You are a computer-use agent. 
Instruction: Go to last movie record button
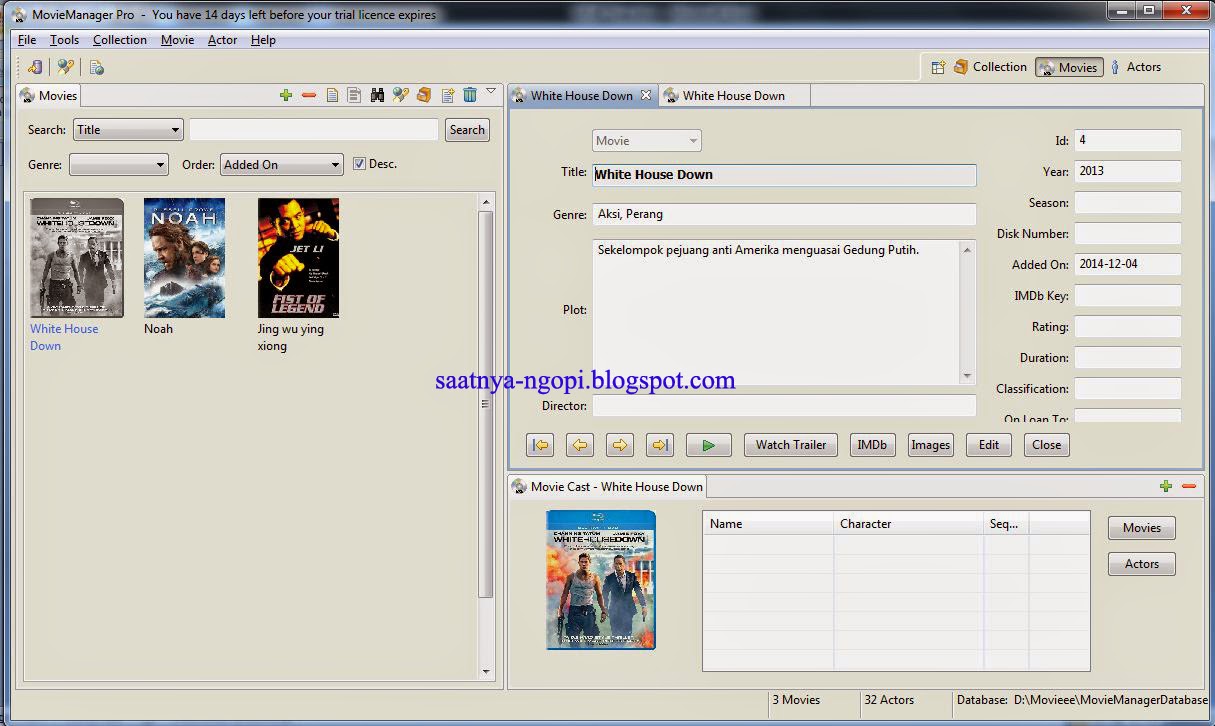pyautogui.click(x=660, y=445)
